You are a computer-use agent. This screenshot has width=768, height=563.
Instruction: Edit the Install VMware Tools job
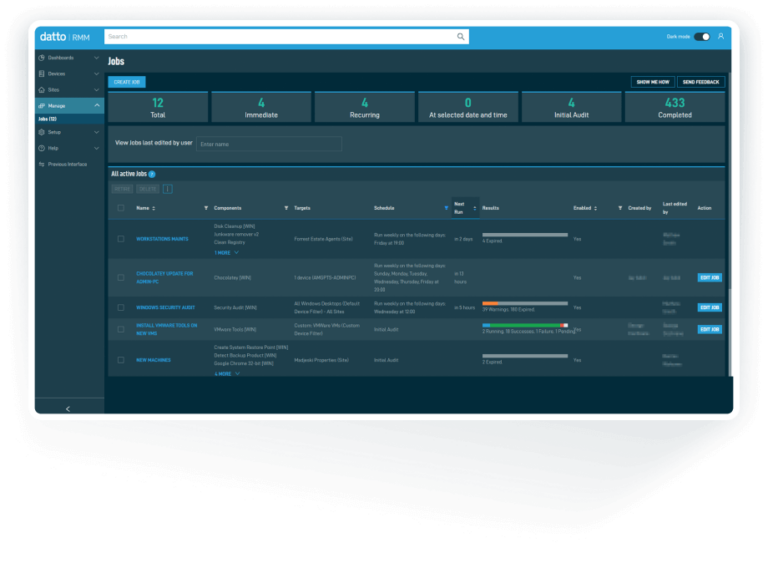pyautogui.click(x=709, y=330)
